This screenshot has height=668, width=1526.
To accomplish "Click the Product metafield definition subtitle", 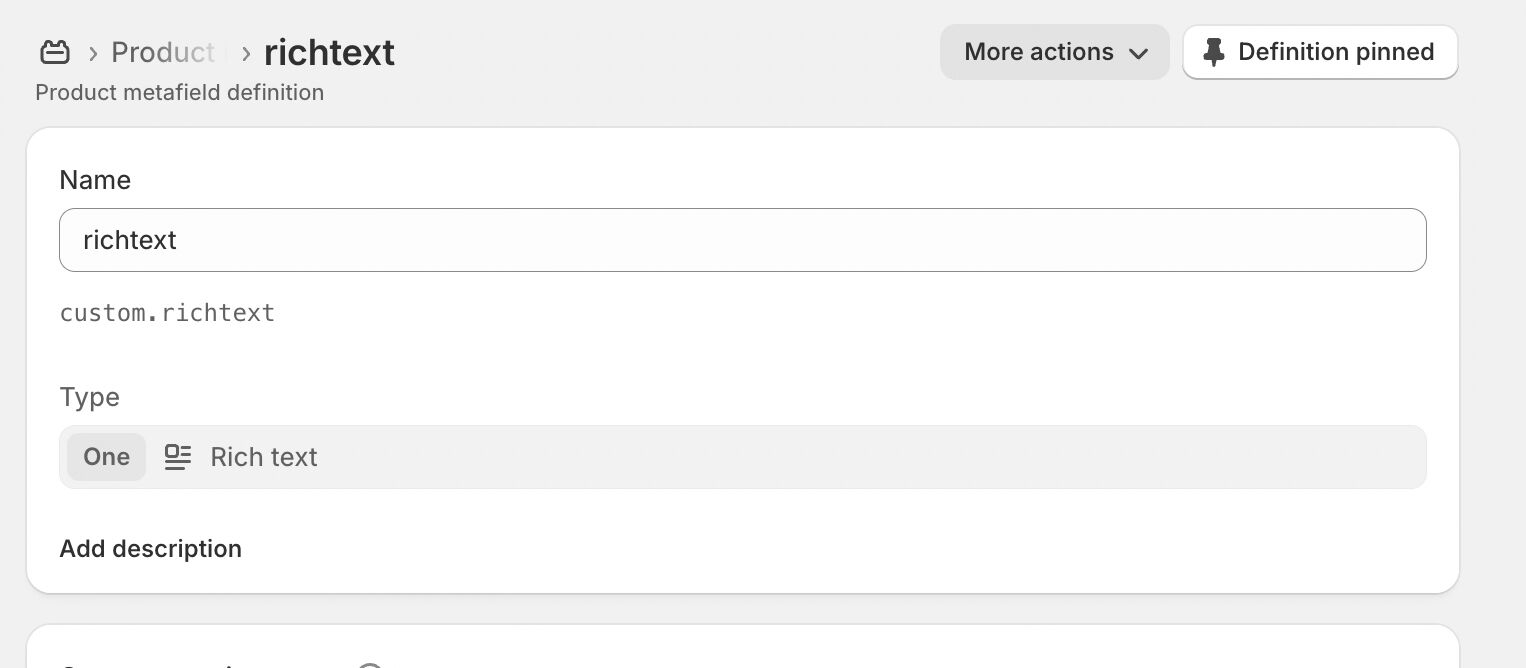I will point(180,93).
